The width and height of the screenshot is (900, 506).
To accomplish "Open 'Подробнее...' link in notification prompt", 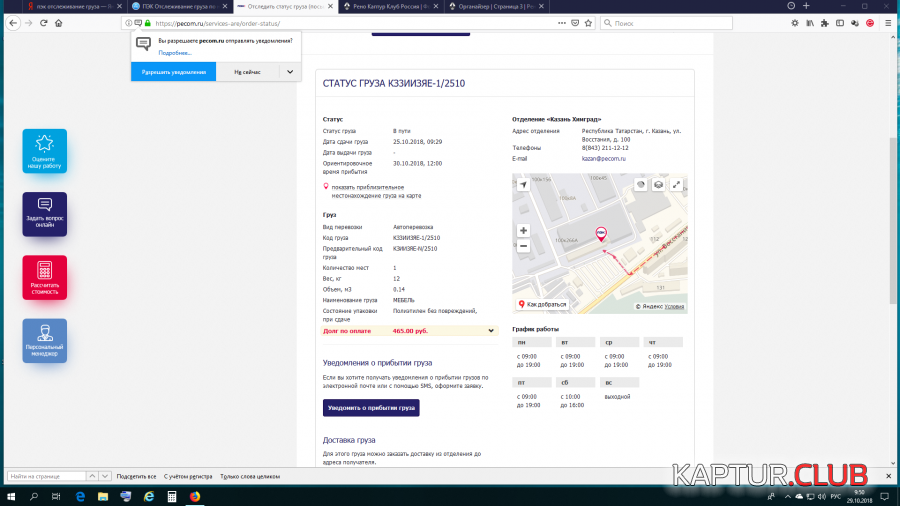I will pyautogui.click(x=174, y=53).
